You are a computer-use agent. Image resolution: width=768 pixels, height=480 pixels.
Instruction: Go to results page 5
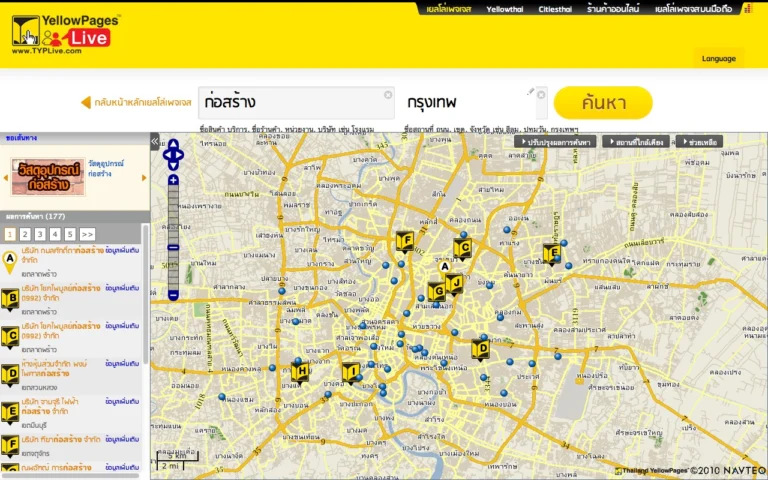pos(70,234)
